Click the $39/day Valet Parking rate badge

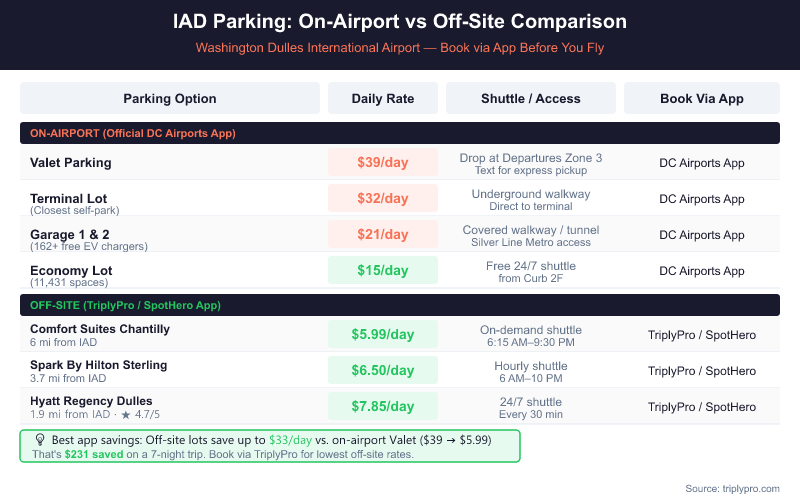pyautogui.click(x=382, y=162)
